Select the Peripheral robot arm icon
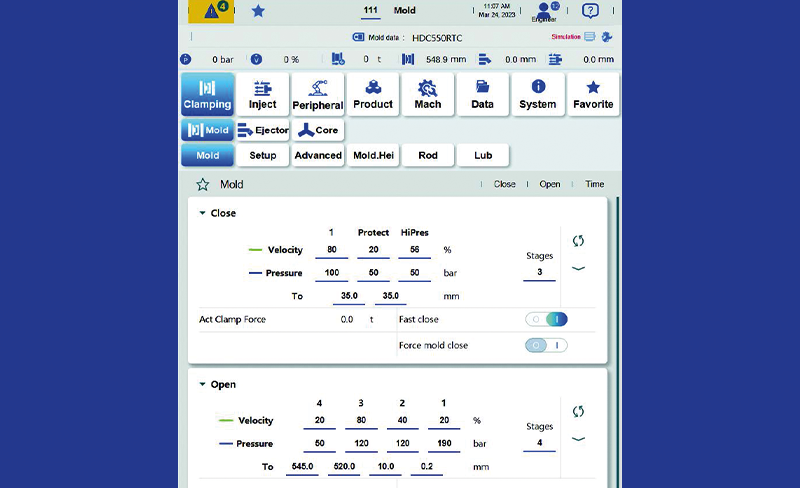 point(318,94)
